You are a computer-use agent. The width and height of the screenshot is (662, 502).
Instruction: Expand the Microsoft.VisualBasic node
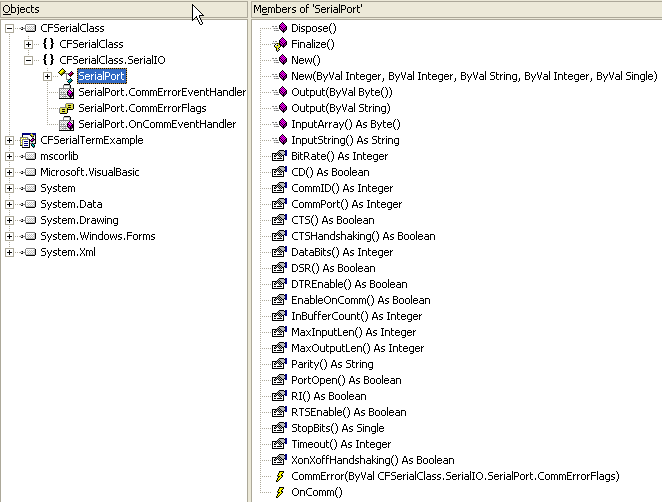(x=10, y=173)
